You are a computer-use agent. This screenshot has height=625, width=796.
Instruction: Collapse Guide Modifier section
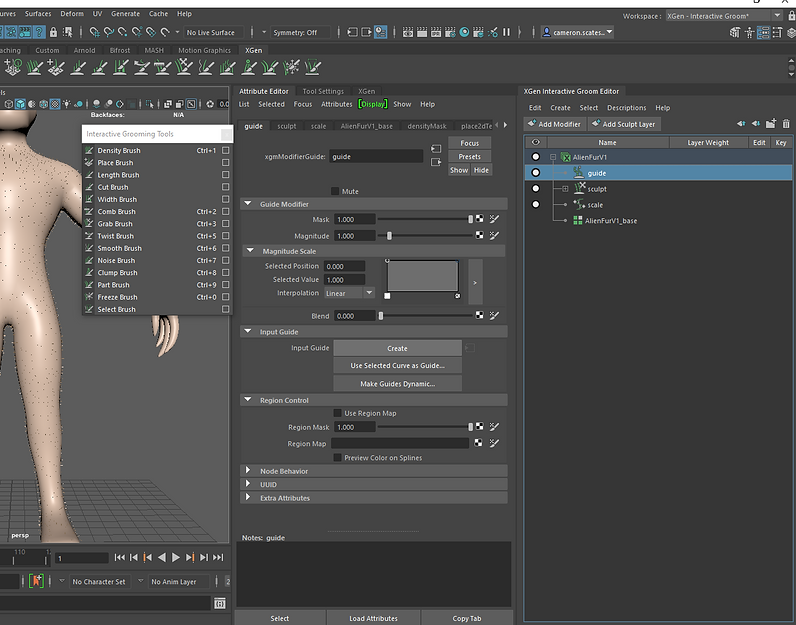pyautogui.click(x=248, y=204)
